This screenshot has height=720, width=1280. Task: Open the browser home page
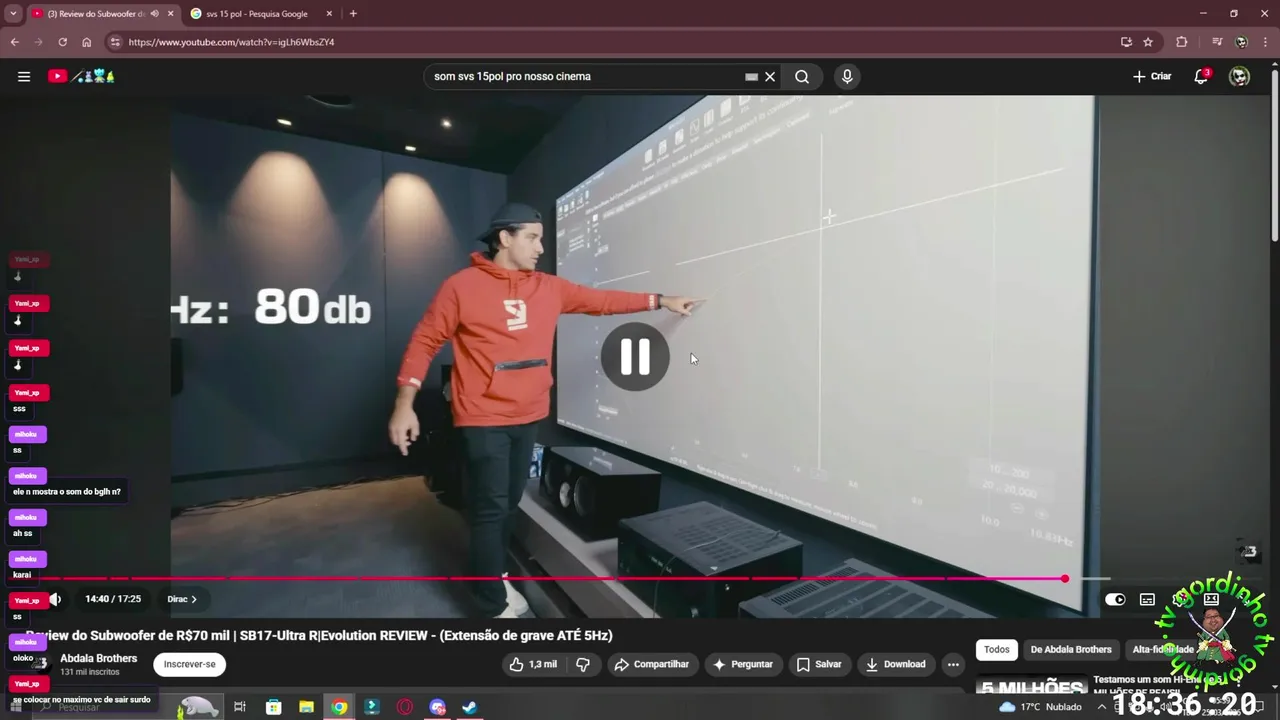(x=87, y=42)
